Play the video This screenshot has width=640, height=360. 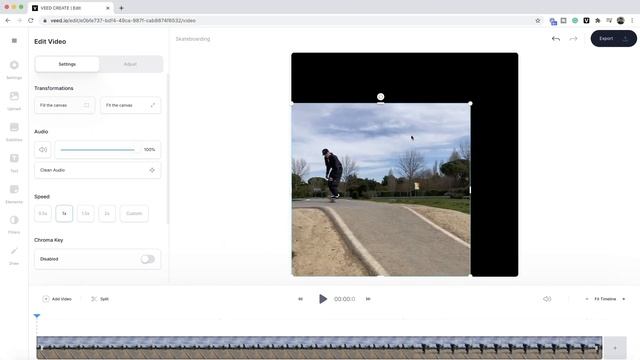(x=322, y=299)
